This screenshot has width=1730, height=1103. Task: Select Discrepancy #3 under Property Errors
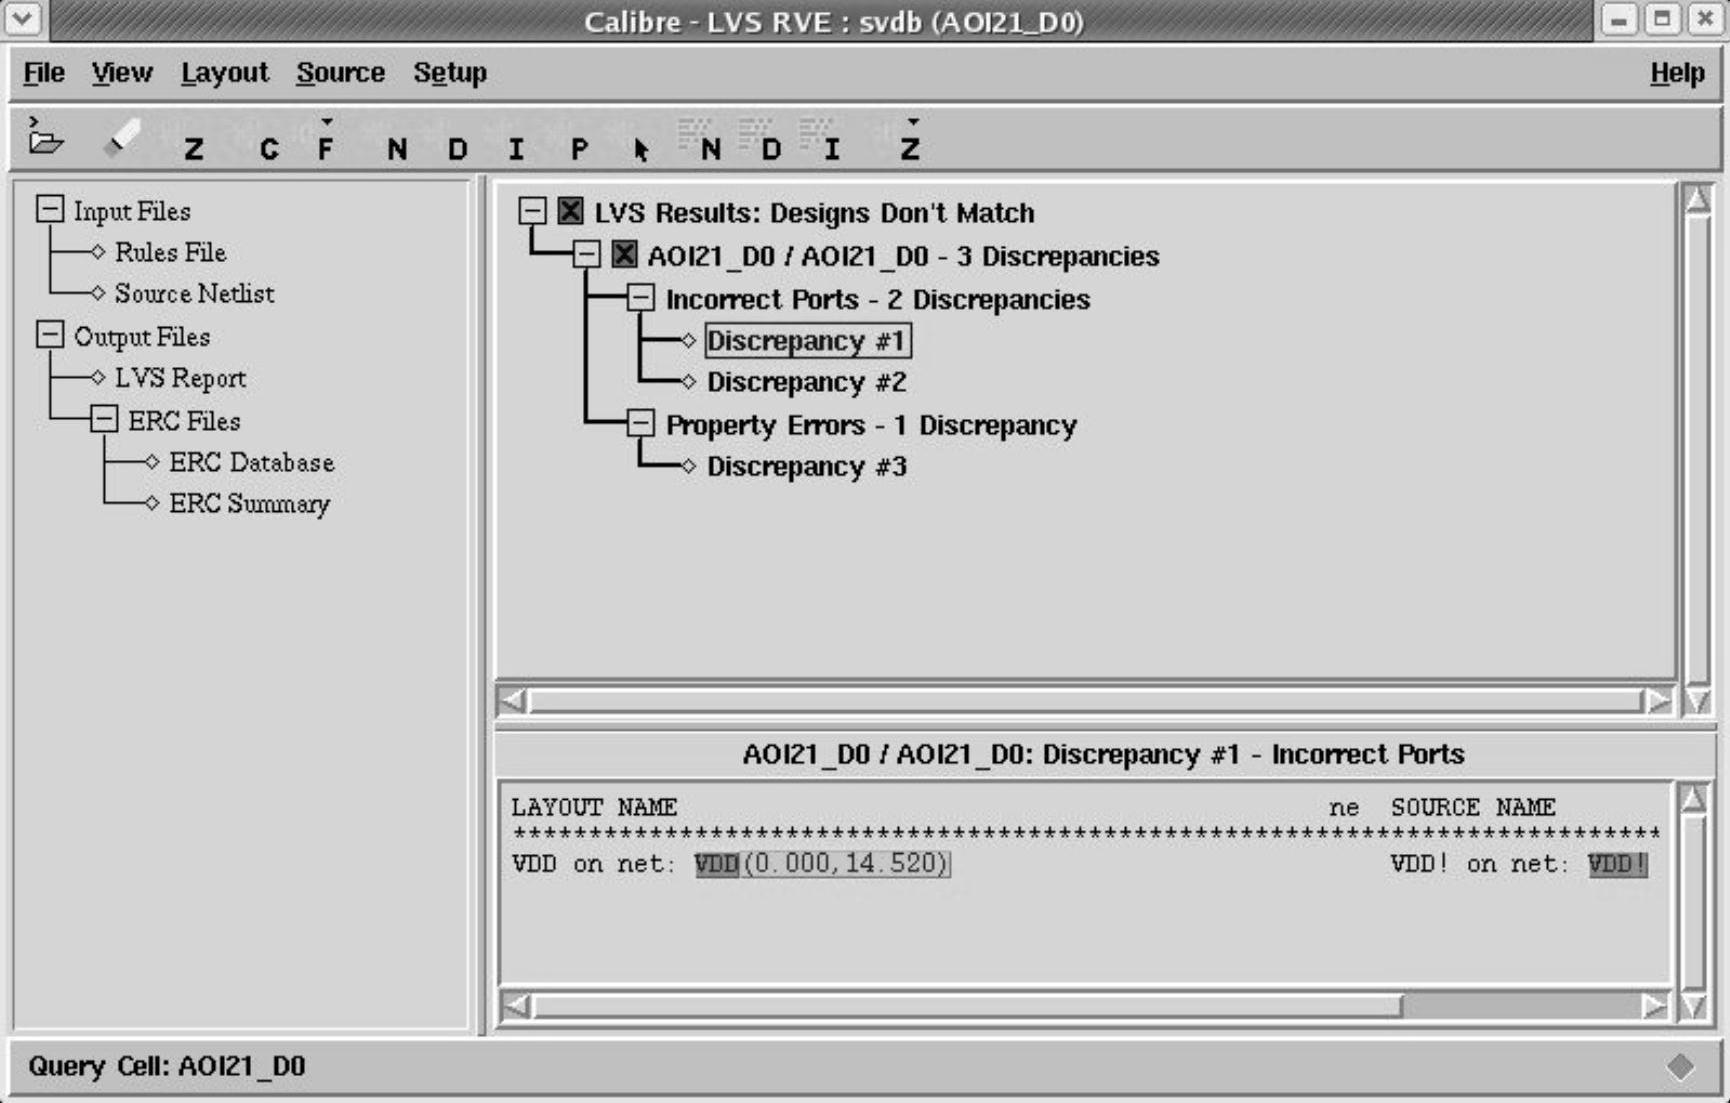coord(807,467)
